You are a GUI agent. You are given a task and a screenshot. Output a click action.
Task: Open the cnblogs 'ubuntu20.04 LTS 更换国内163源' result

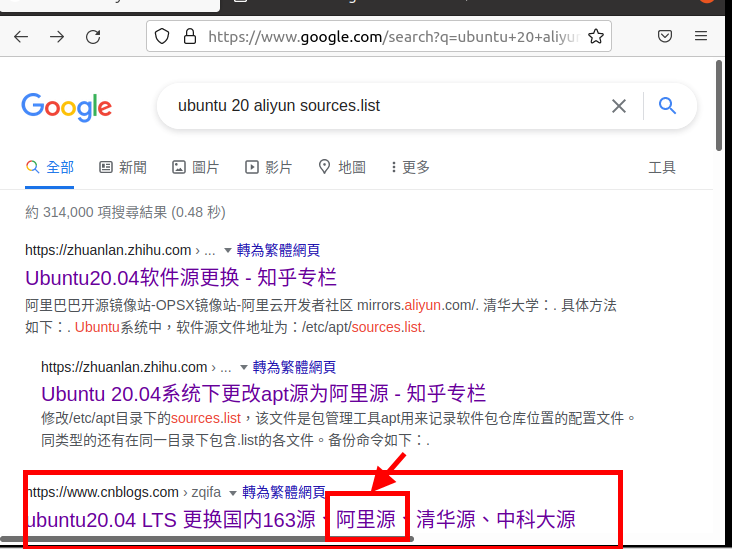(x=301, y=520)
